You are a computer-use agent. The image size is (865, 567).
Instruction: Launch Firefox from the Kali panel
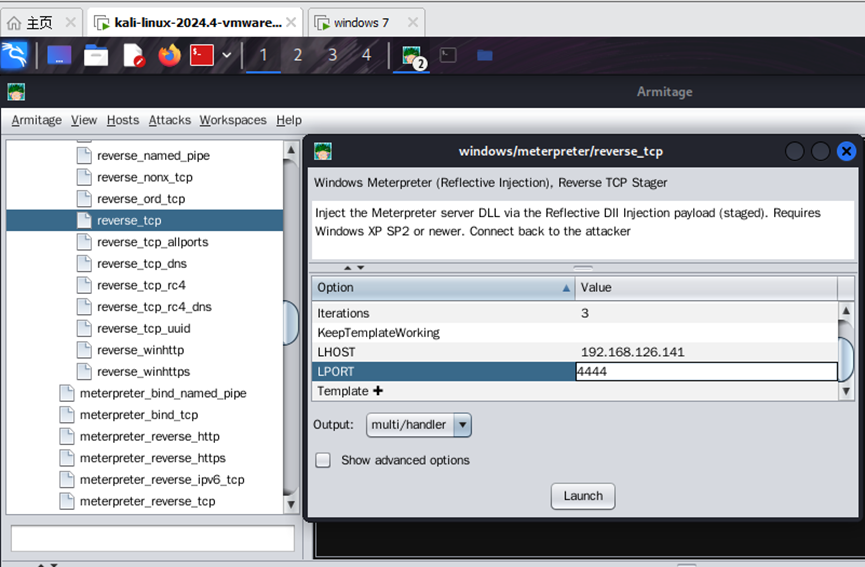tap(169, 55)
